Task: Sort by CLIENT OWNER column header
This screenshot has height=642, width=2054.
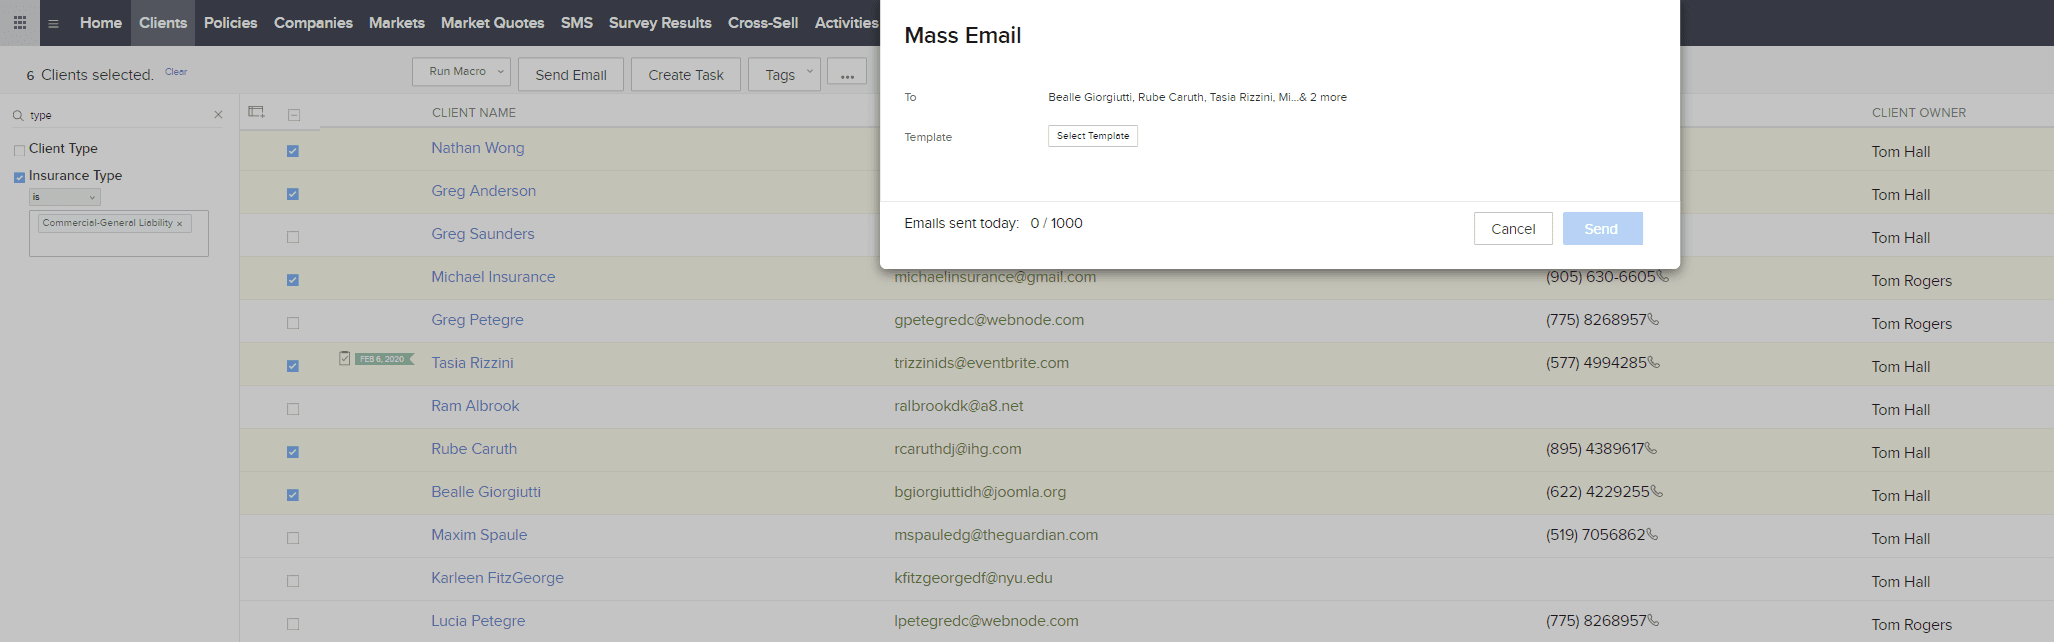Action: pyautogui.click(x=1919, y=113)
